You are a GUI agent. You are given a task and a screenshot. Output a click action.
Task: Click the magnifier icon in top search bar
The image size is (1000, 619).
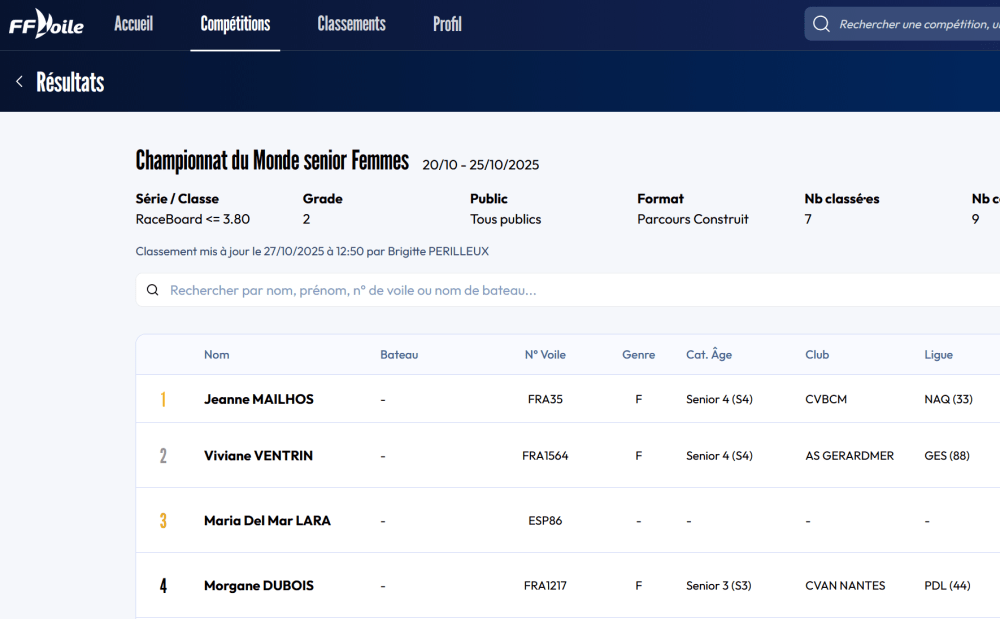click(x=821, y=24)
